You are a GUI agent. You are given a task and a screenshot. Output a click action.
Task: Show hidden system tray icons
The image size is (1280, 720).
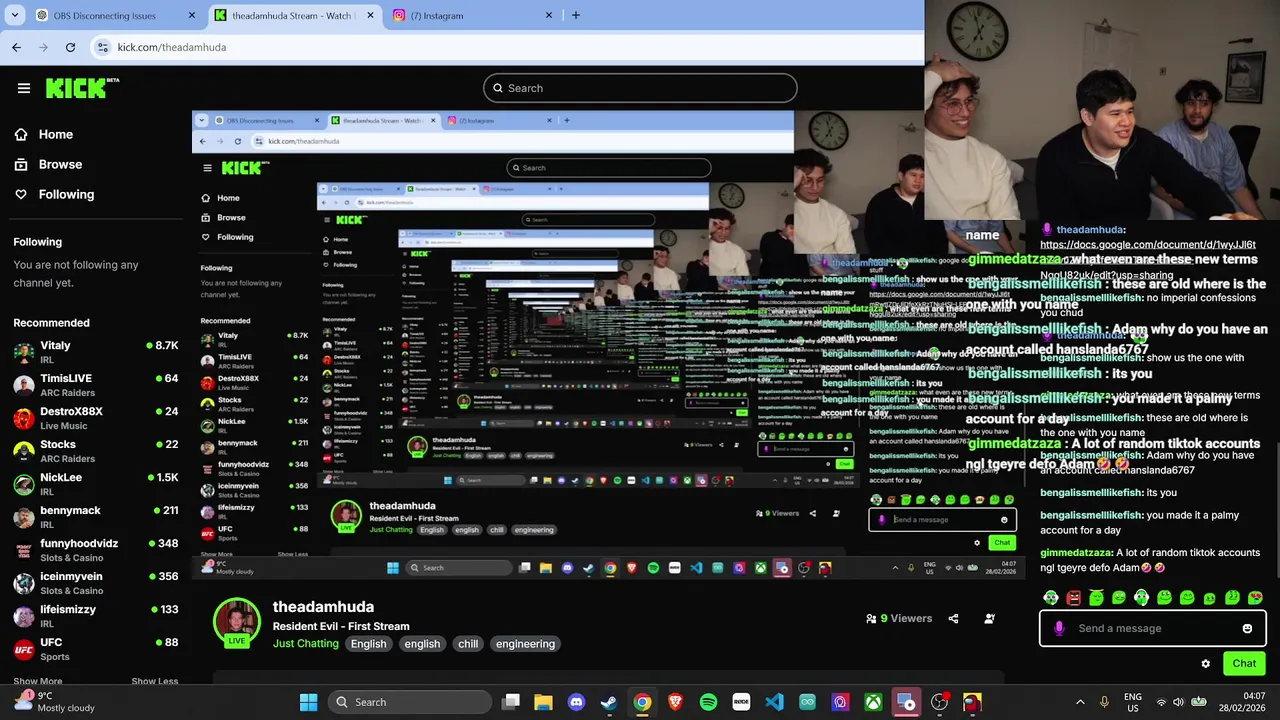pyautogui.click(x=1080, y=702)
